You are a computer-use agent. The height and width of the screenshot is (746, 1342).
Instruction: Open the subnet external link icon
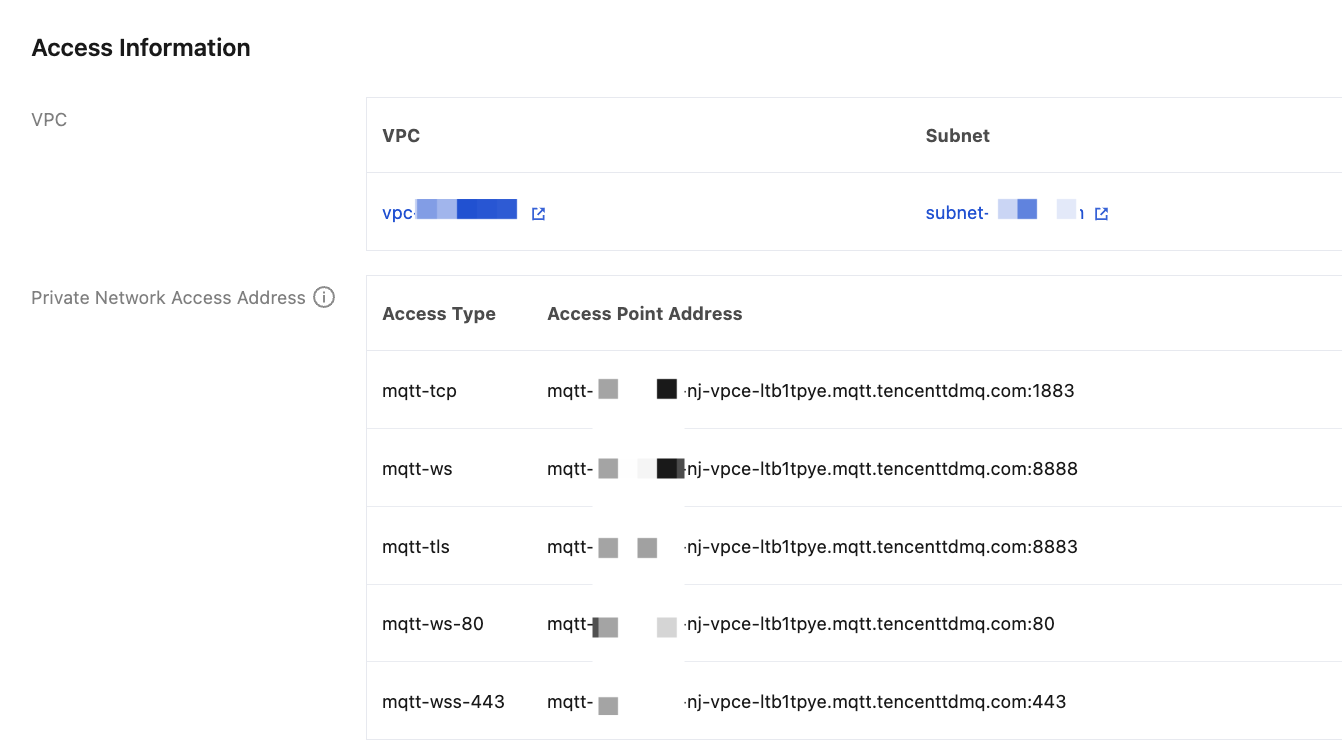(1101, 213)
